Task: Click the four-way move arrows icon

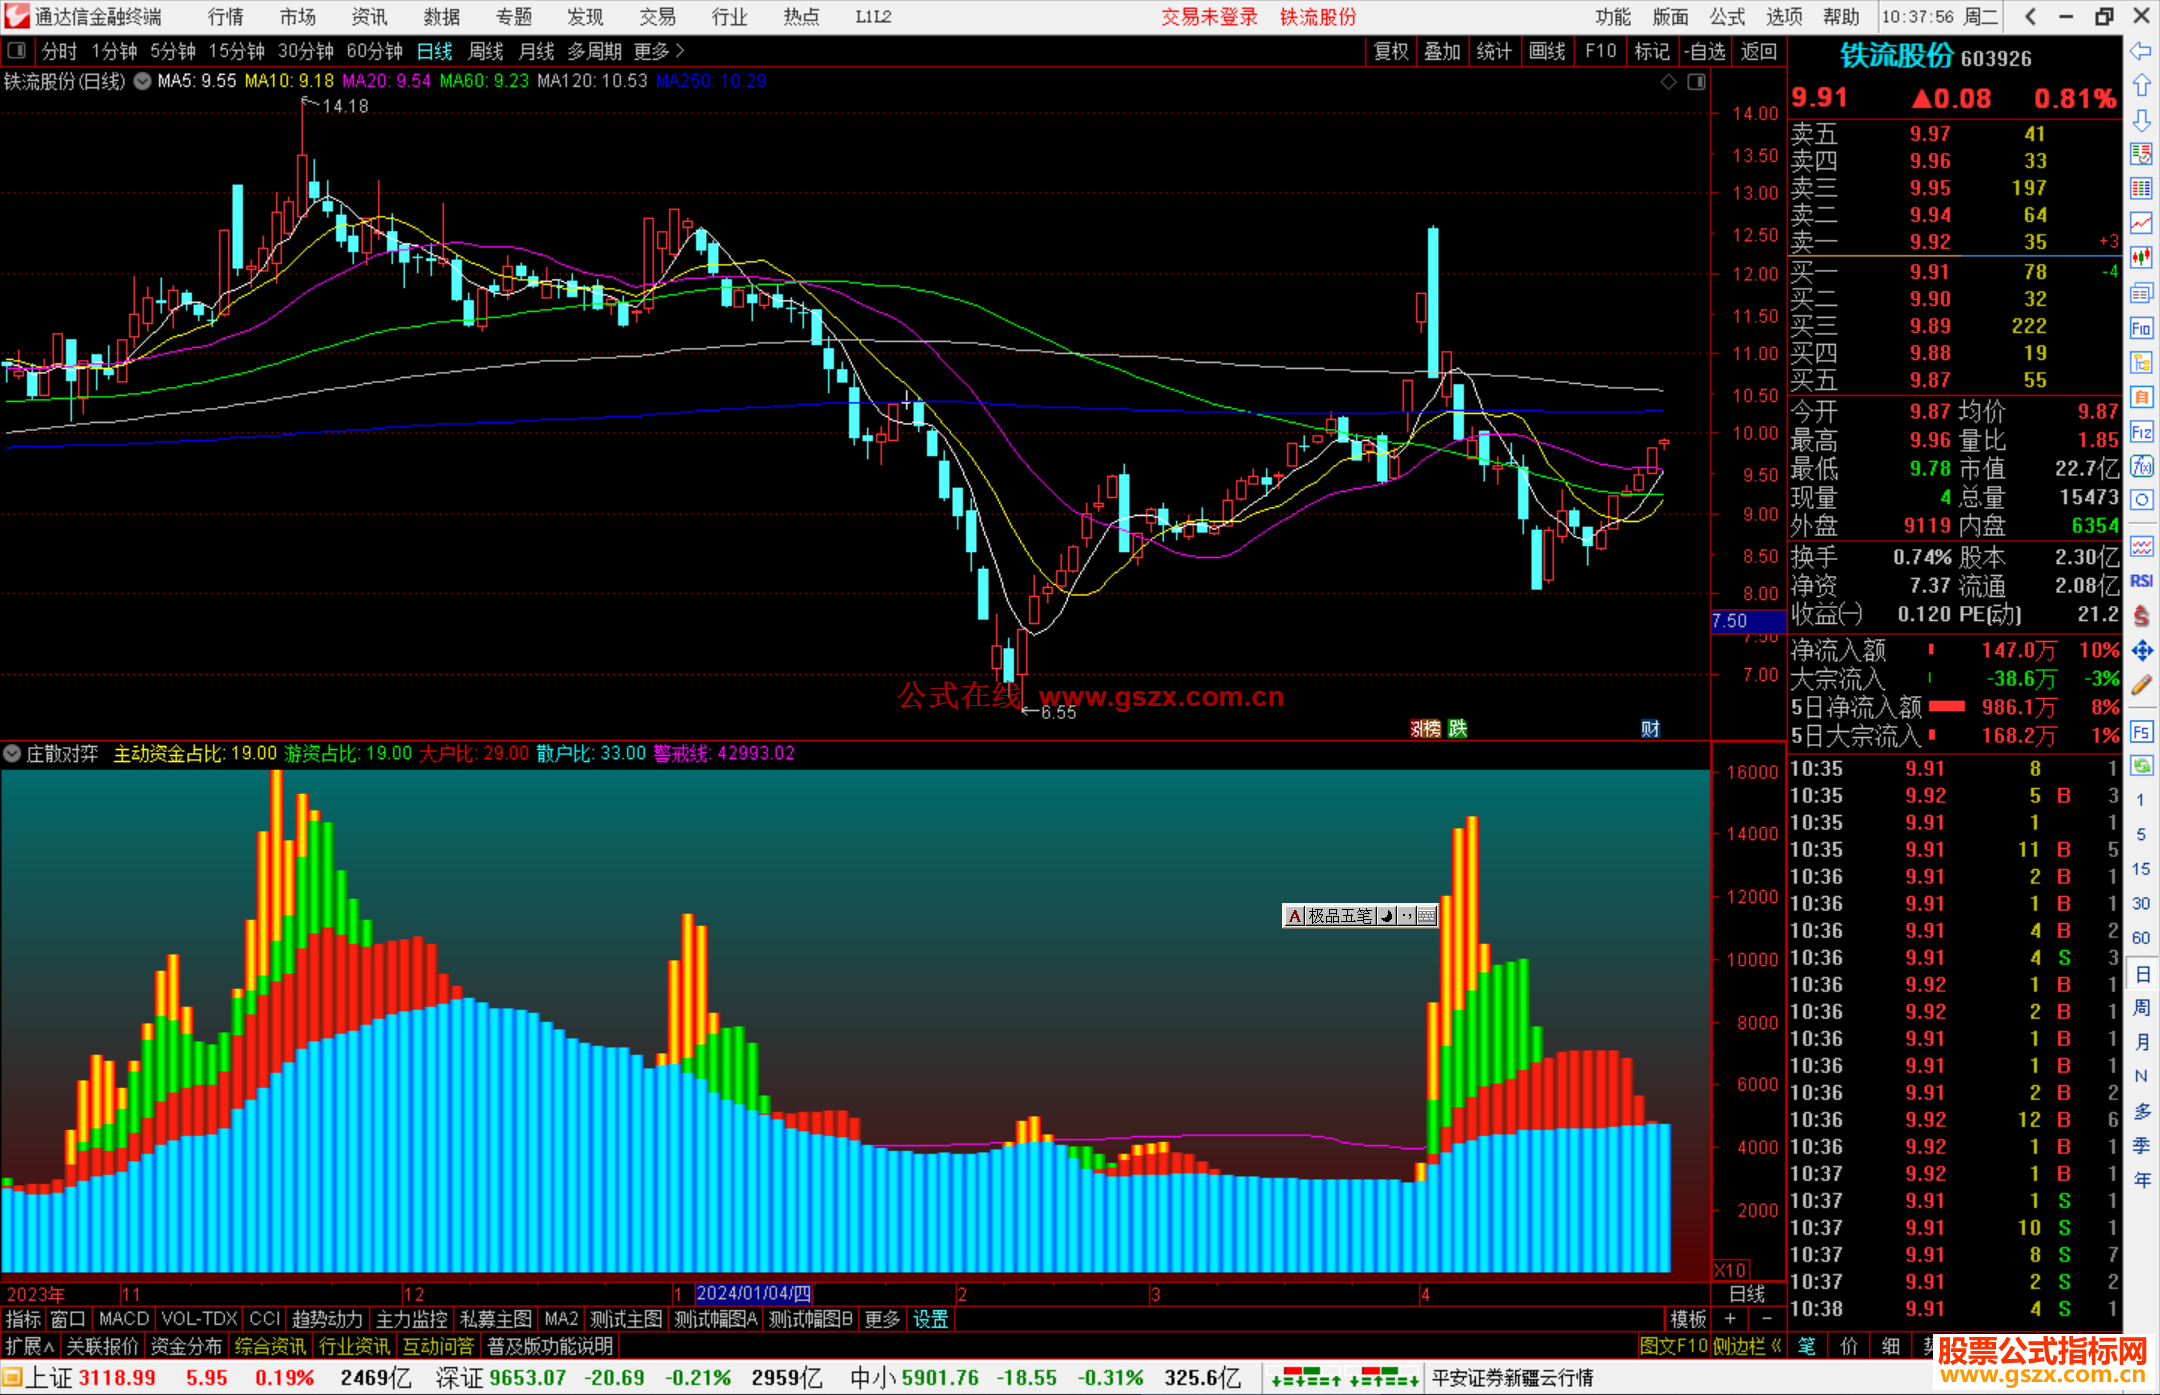Action: 2141,651
